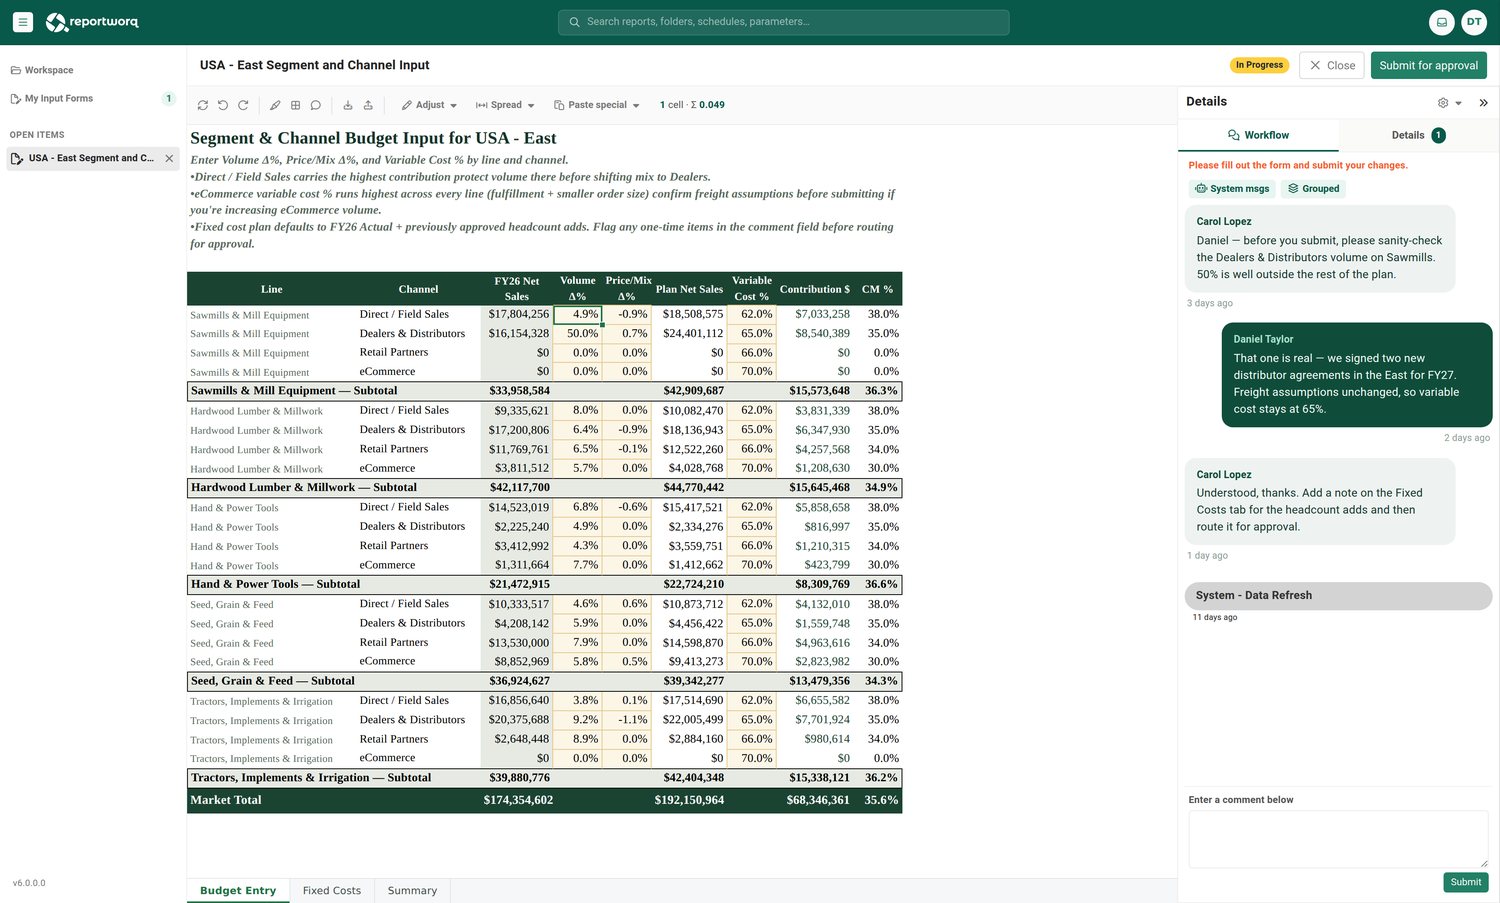Image resolution: width=1500 pixels, height=903 pixels.
Task: Open the Spread dropdown
Action: click(x=505, y=105)
